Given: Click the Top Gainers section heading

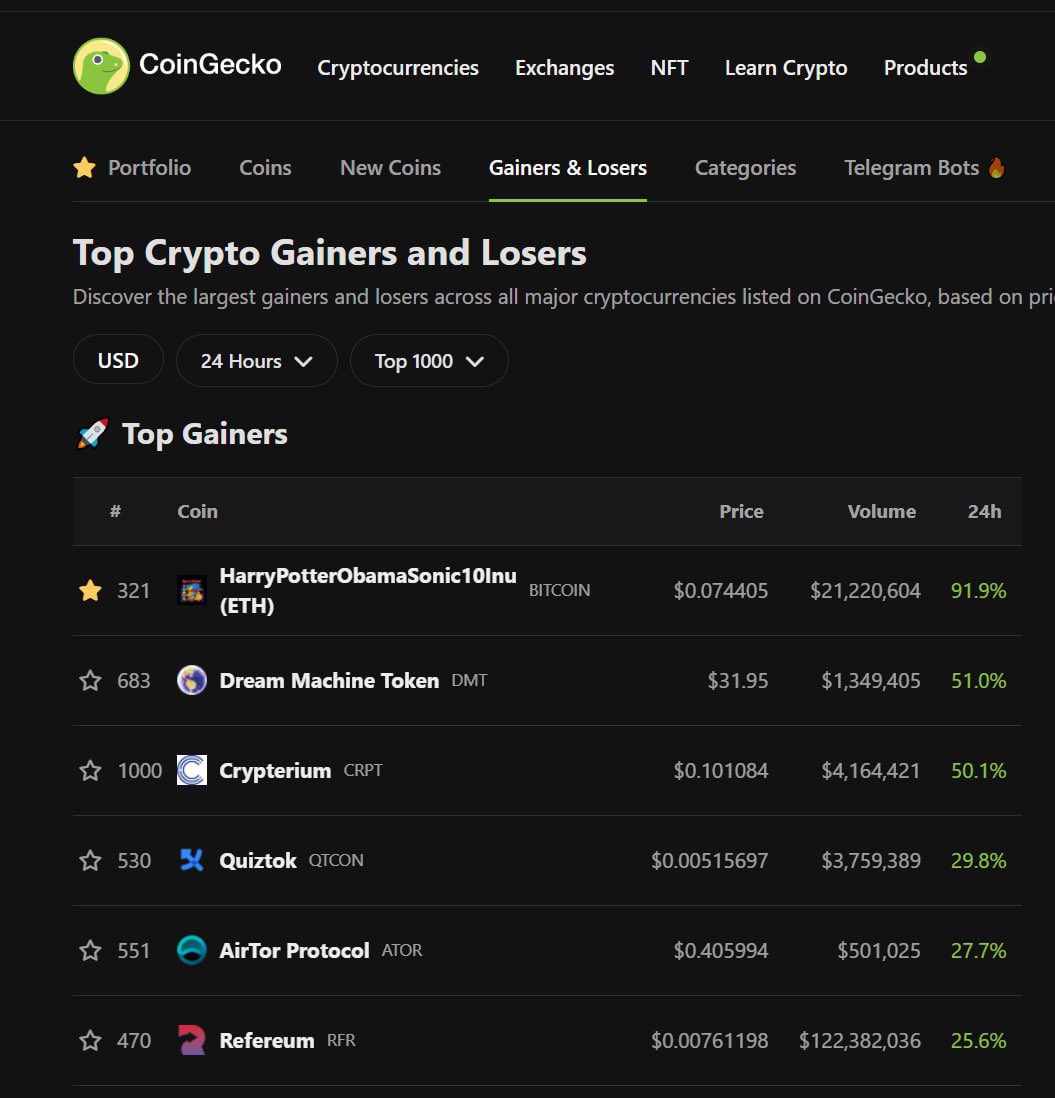Looking at the screenshot, I should tap(205, 434).
